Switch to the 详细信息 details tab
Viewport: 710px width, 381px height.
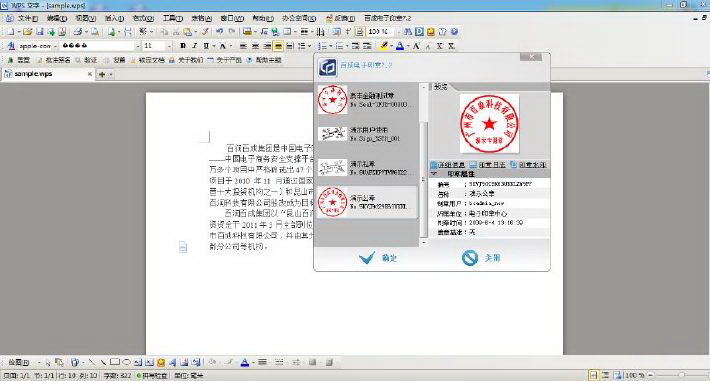tap(448, 165)
